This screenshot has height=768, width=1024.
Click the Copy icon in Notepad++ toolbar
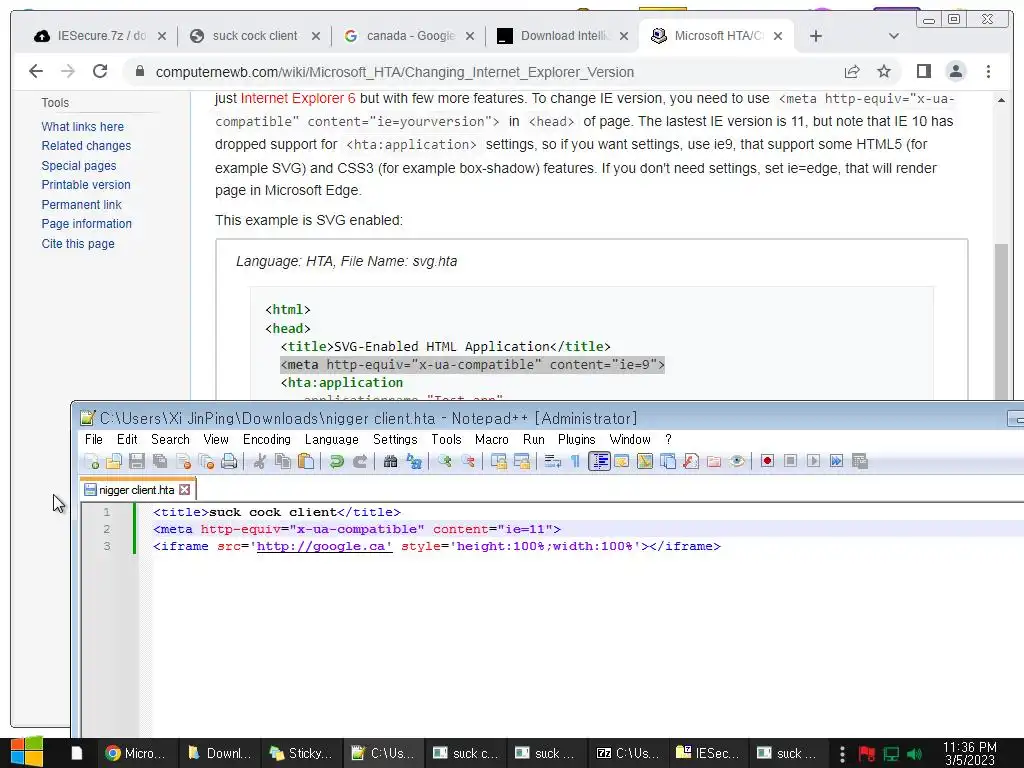pyautogui.click(x=282, y=462)
